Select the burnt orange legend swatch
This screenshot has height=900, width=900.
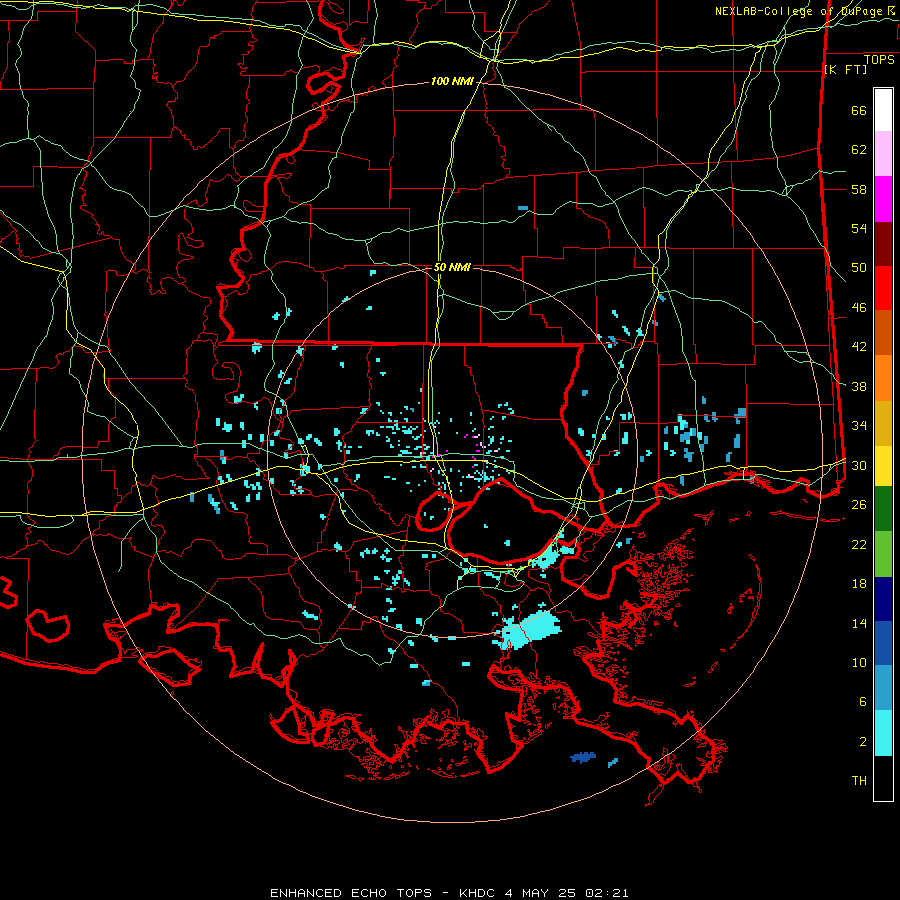point(883,333)
